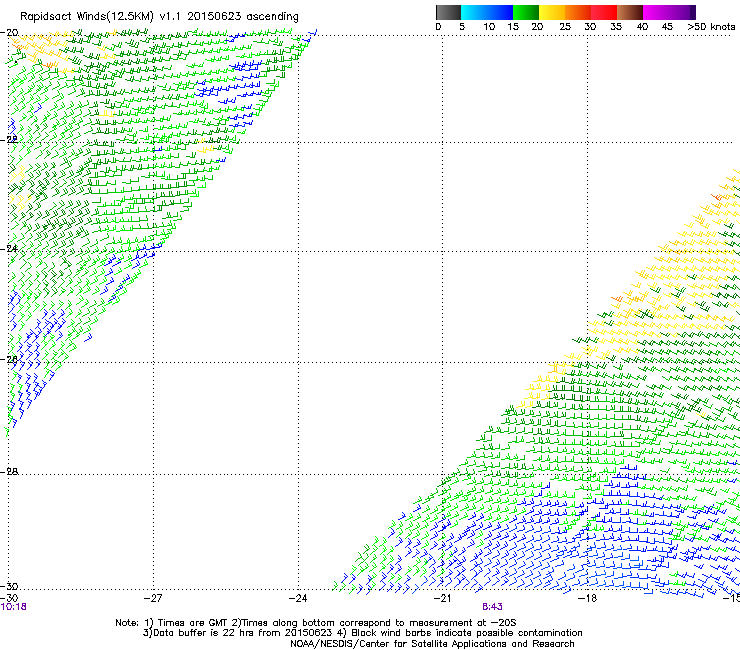740x650 pixels.
Task: Pick the yellow 20-25 knots legend color
Action: pyautogui.click(x=552, y=12)
